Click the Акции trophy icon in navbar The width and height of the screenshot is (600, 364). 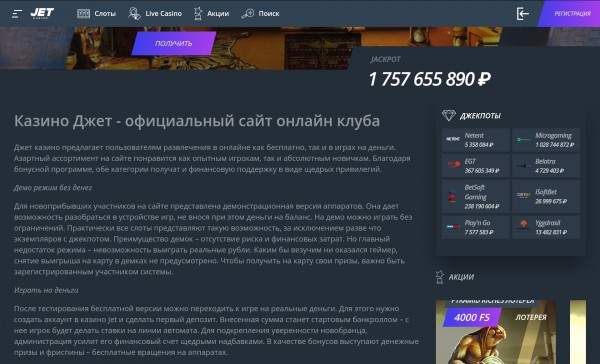click(x=198, y=13)
